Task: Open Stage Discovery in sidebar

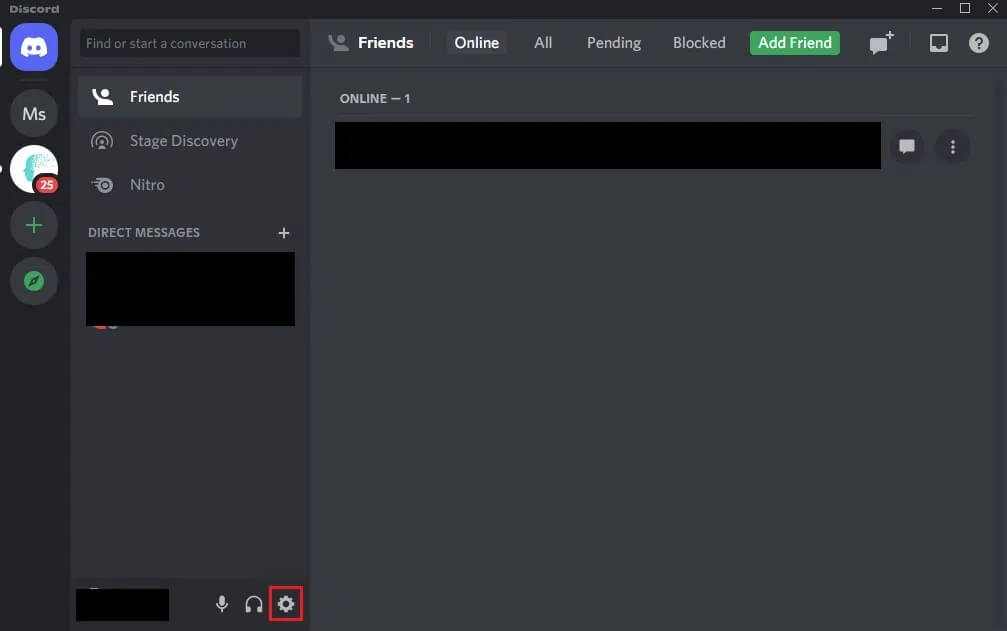Action: tap(184, 141)
